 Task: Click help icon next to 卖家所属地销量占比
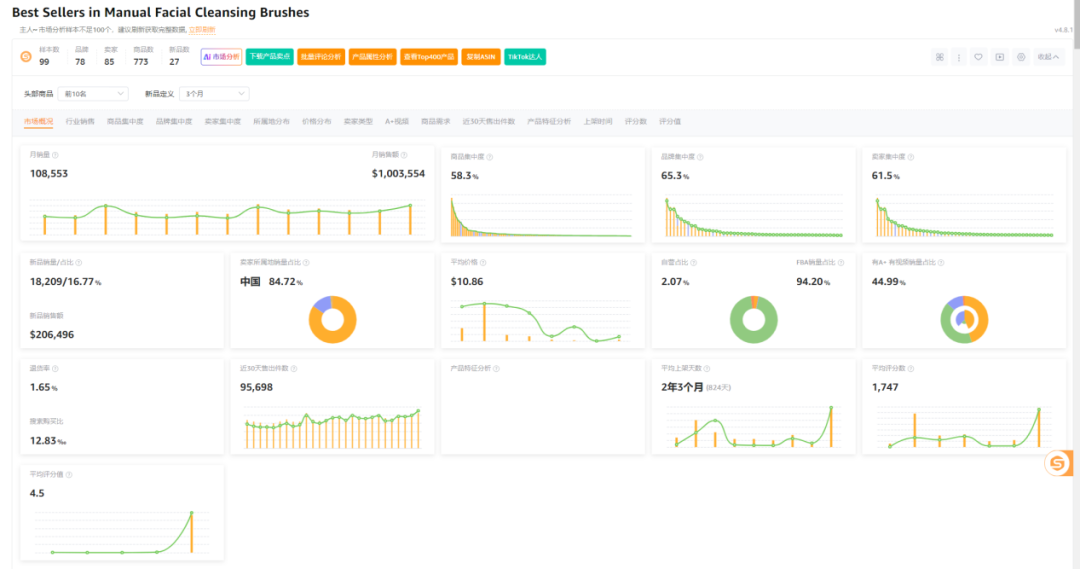306,262
